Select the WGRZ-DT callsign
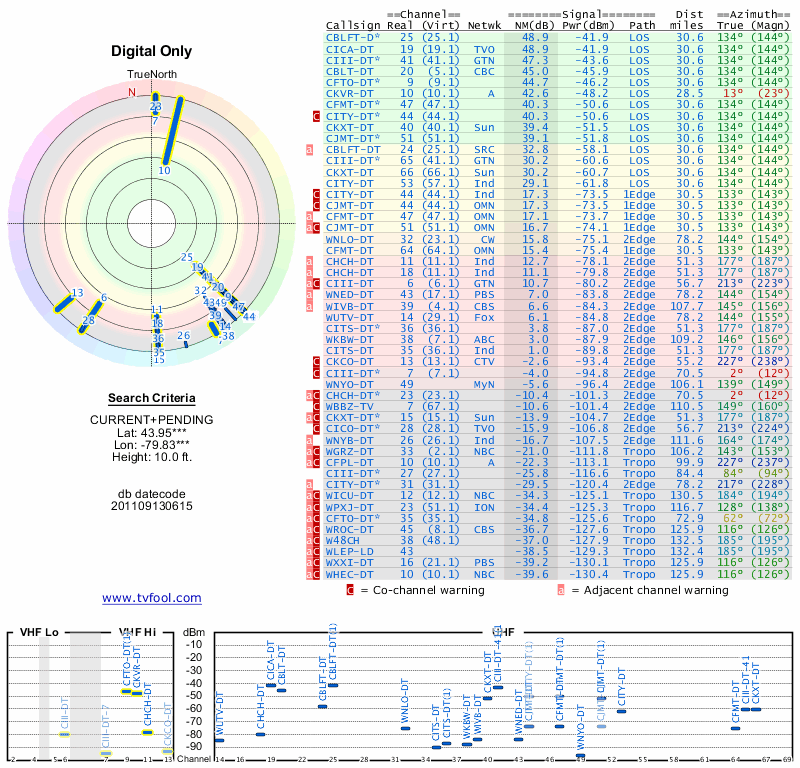The image size is (800, 768). [350, 452]
